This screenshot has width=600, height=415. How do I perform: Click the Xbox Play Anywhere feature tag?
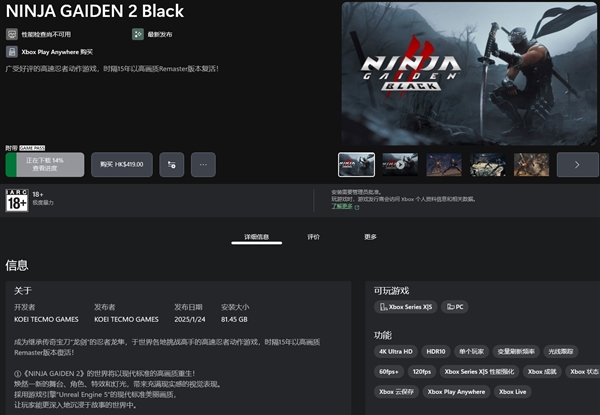click(456, 392)
